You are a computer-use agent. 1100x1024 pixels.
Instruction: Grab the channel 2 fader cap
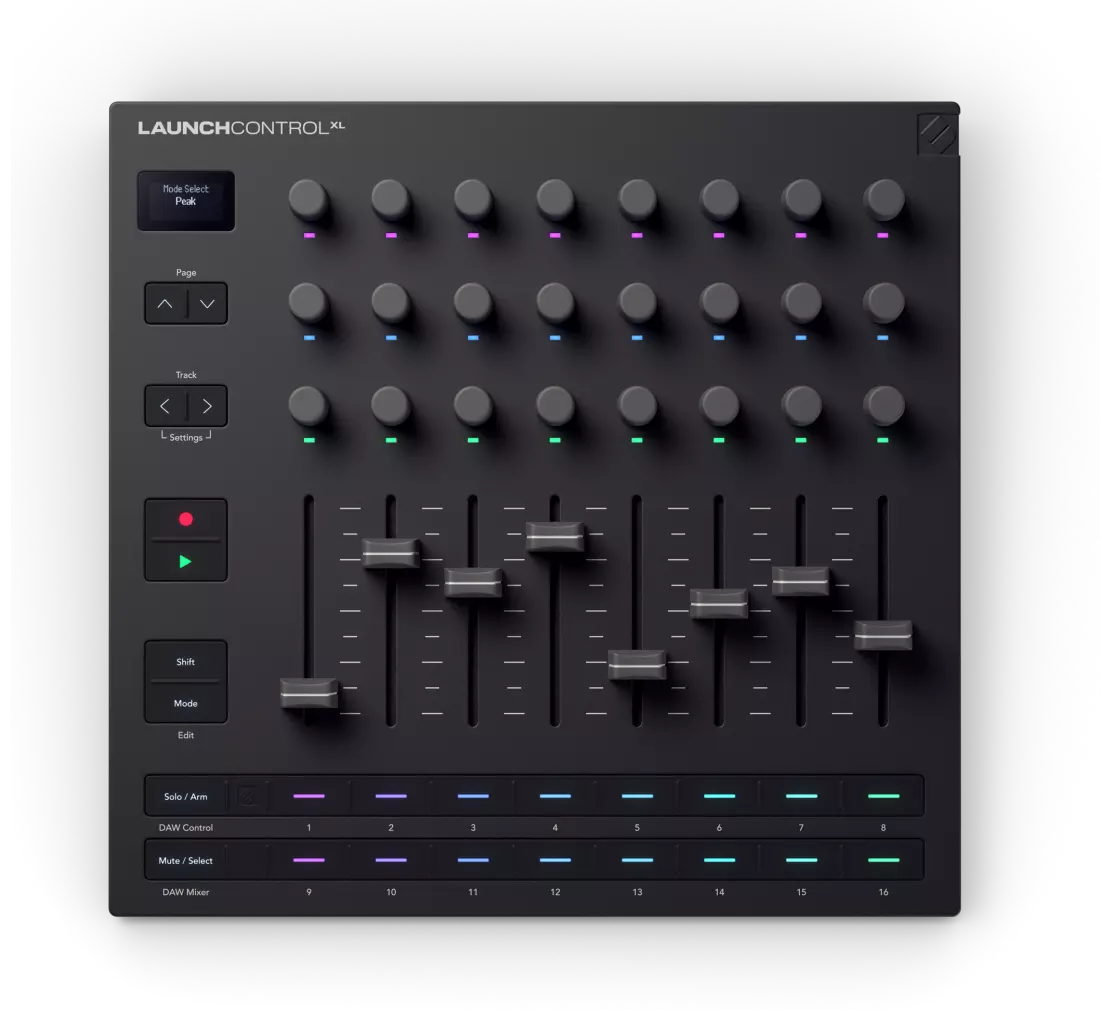click(x=391, y=553)
